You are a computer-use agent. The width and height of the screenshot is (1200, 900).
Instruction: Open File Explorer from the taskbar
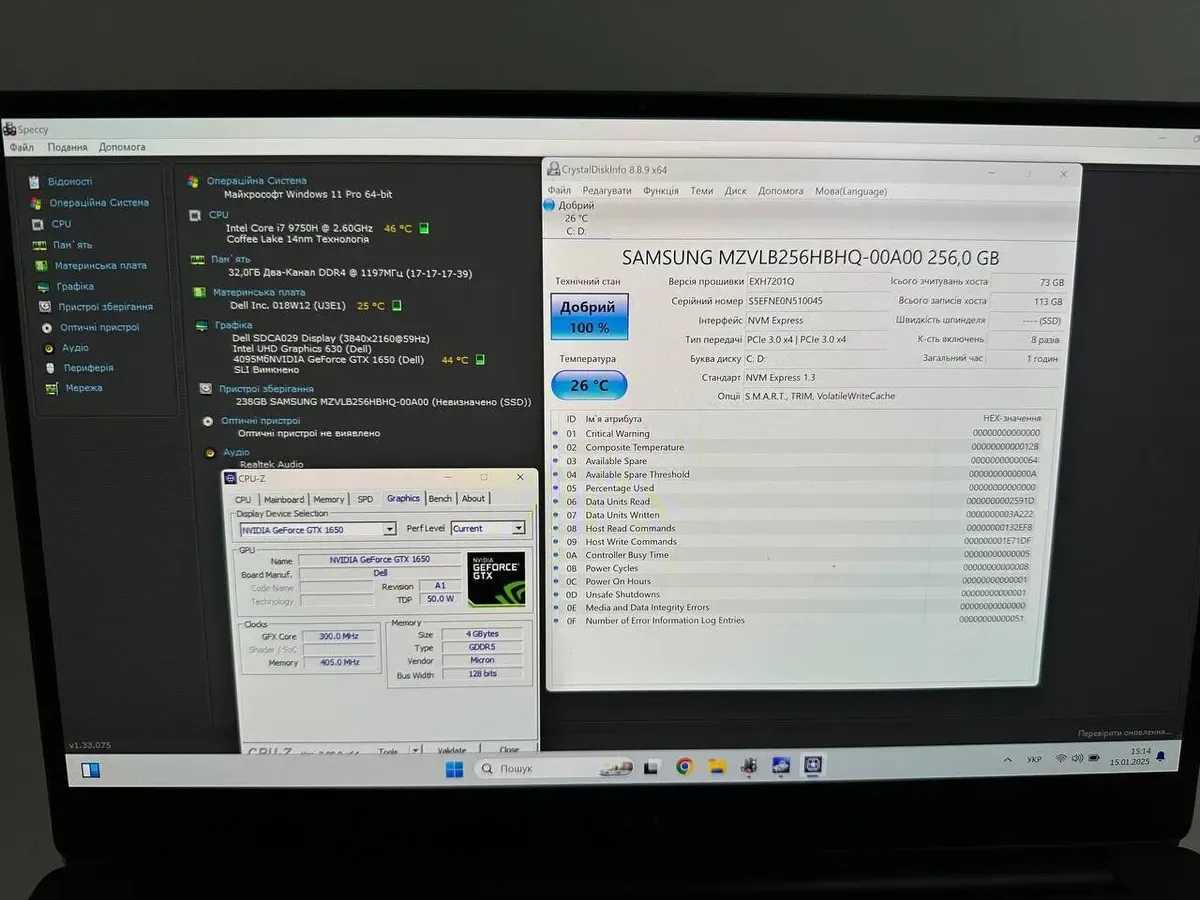click(716, 767)
